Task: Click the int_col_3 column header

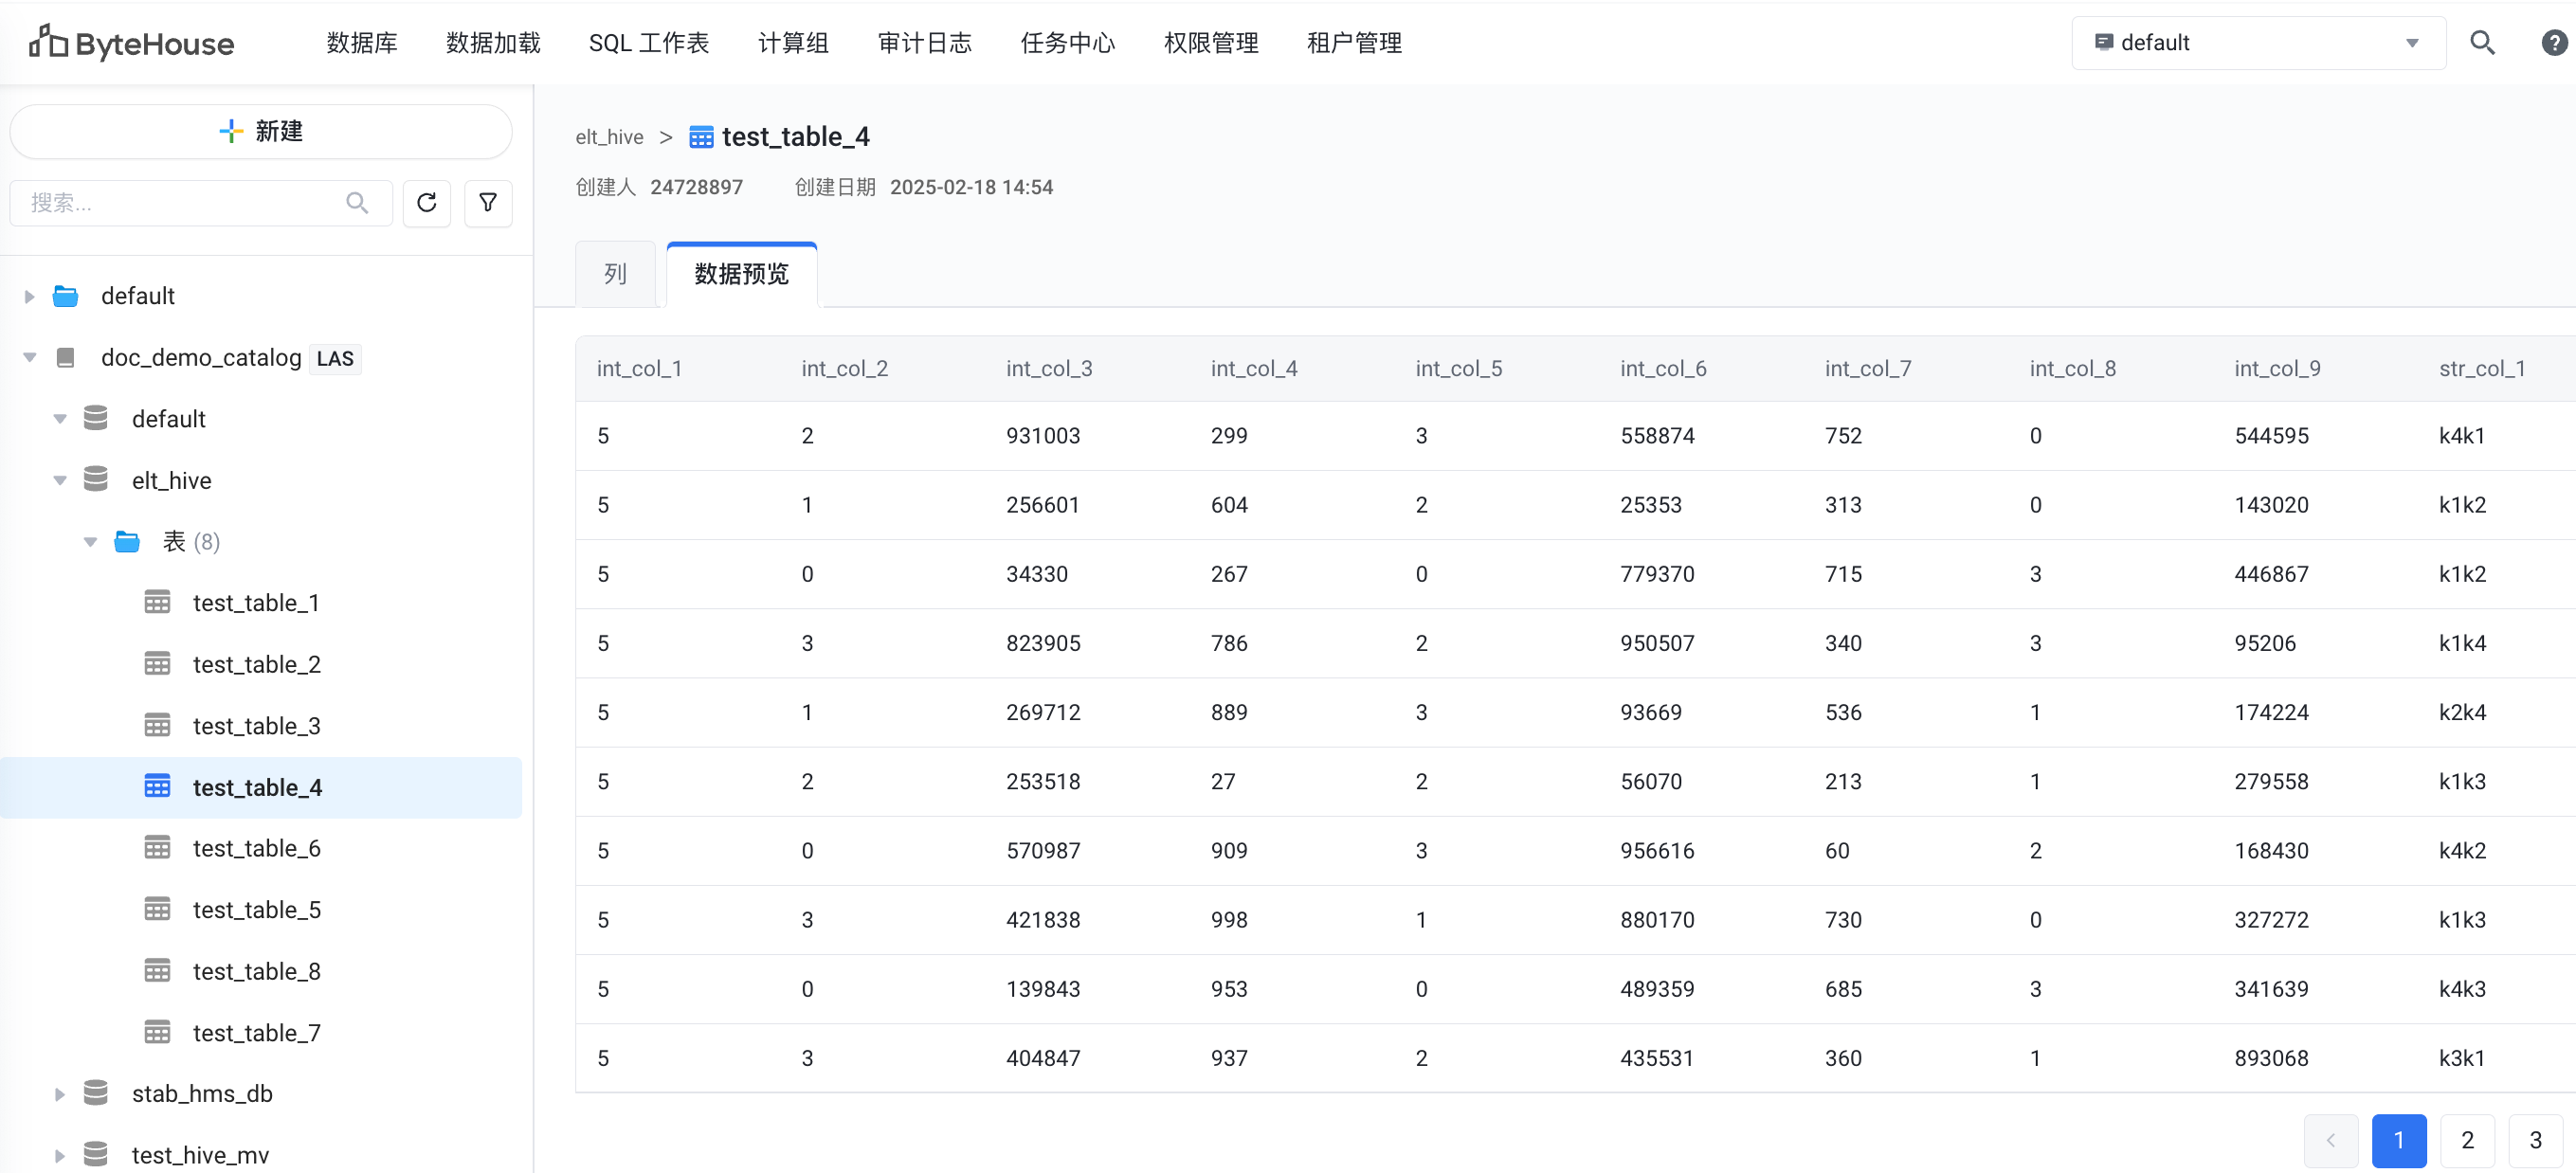Action: (1049, 369)
